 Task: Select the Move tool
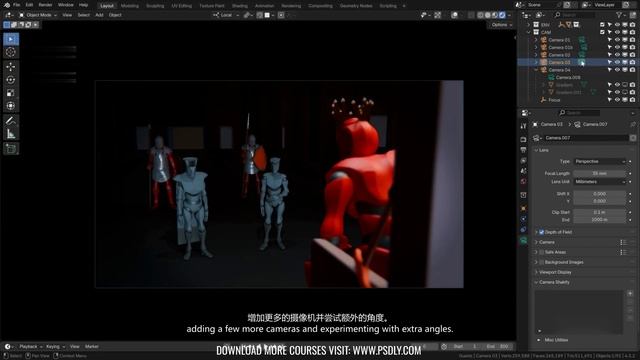[11, 67]
